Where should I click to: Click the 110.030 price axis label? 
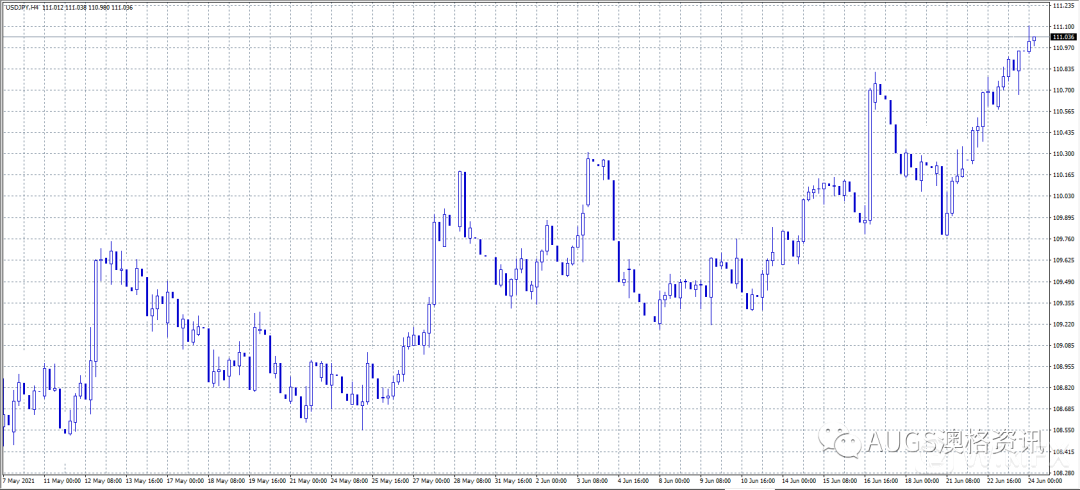(1062, 196)
